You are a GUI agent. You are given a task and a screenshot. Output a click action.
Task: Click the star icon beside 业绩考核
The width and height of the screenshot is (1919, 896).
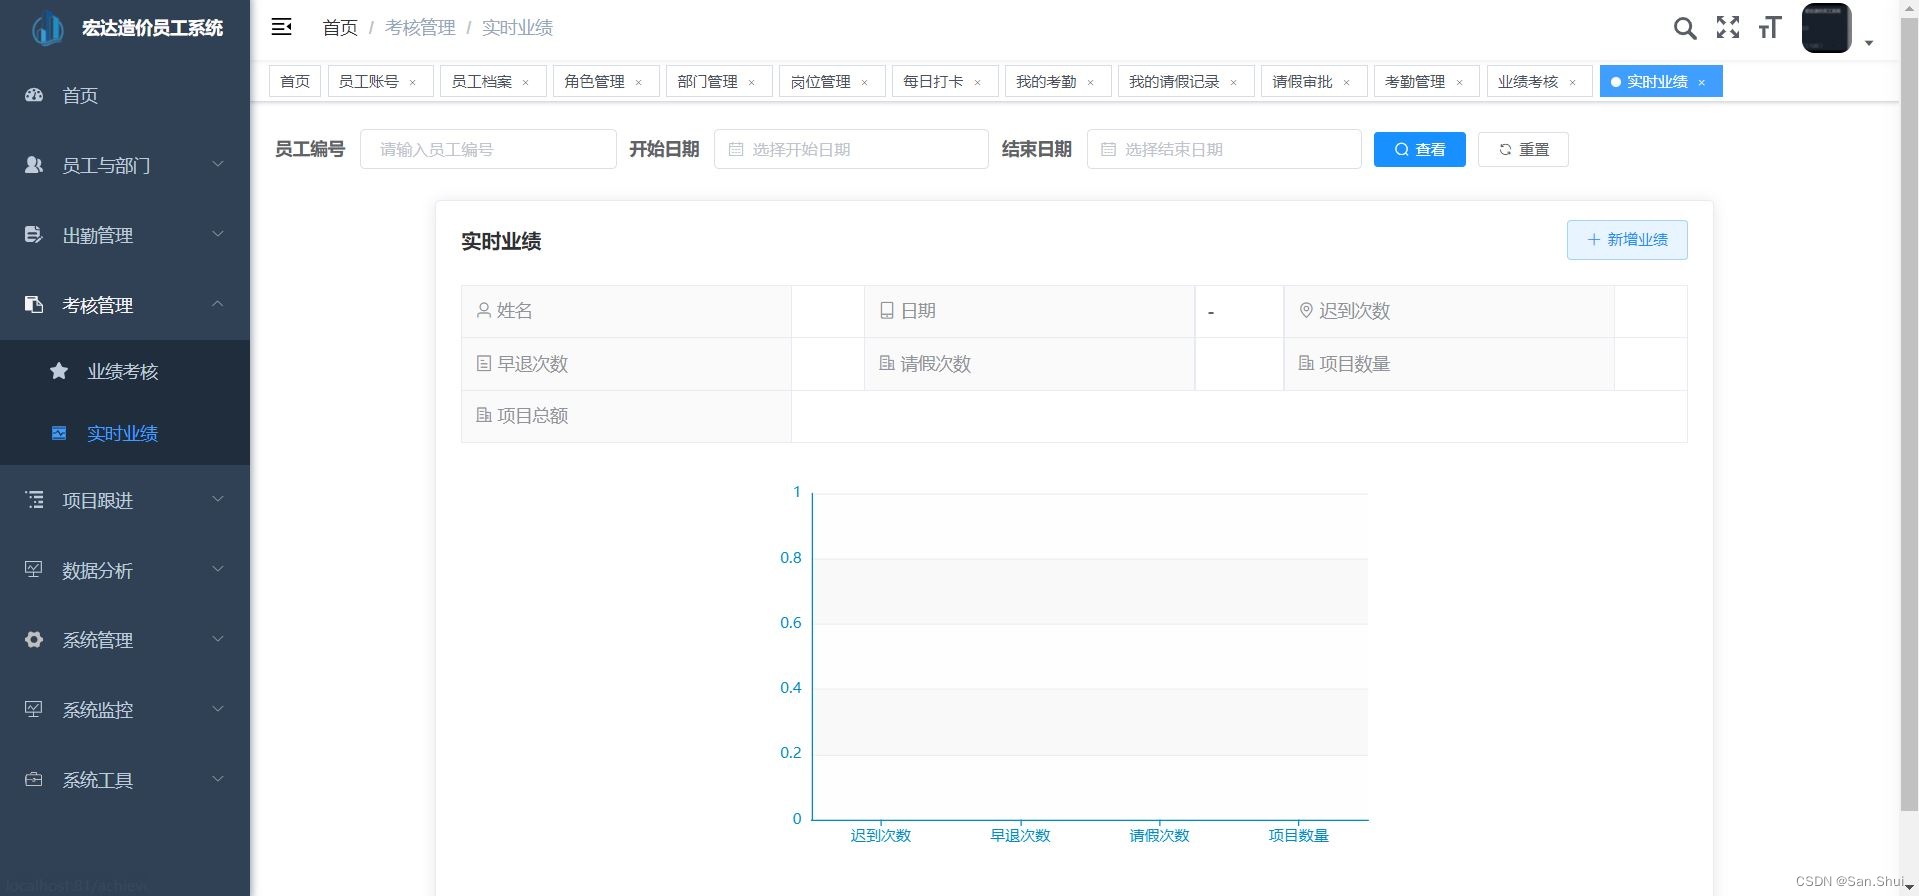click(59, 371)
